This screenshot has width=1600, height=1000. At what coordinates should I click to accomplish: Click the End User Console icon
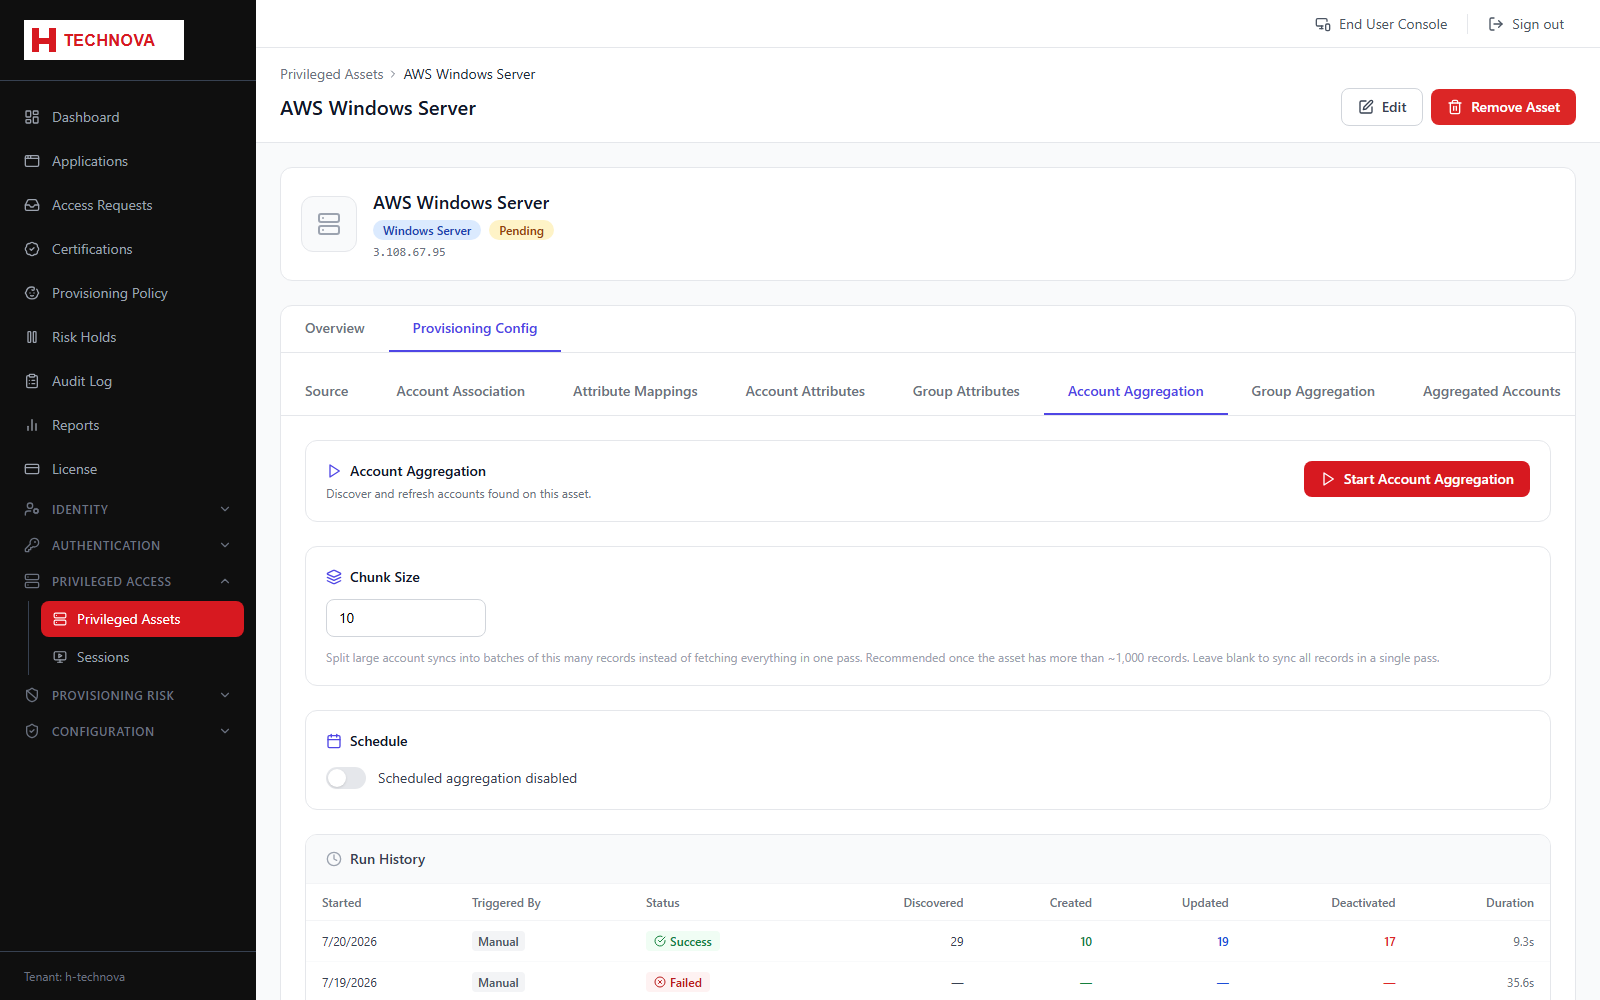click(1323, 24)
